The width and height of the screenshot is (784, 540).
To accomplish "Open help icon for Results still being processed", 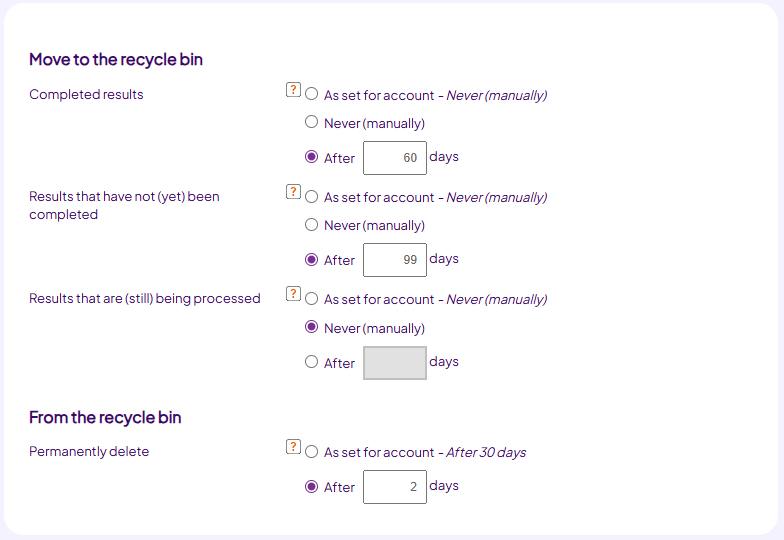I will [293, 294].
